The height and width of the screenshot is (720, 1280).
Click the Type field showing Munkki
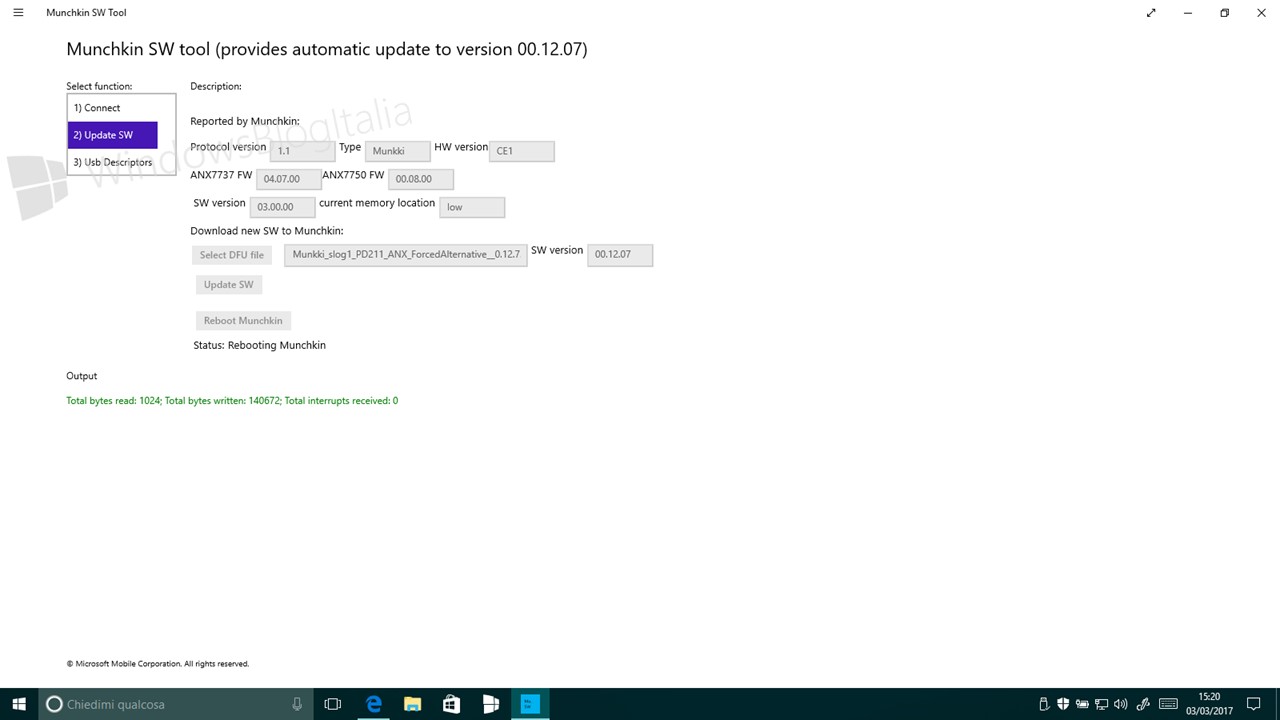397,151
